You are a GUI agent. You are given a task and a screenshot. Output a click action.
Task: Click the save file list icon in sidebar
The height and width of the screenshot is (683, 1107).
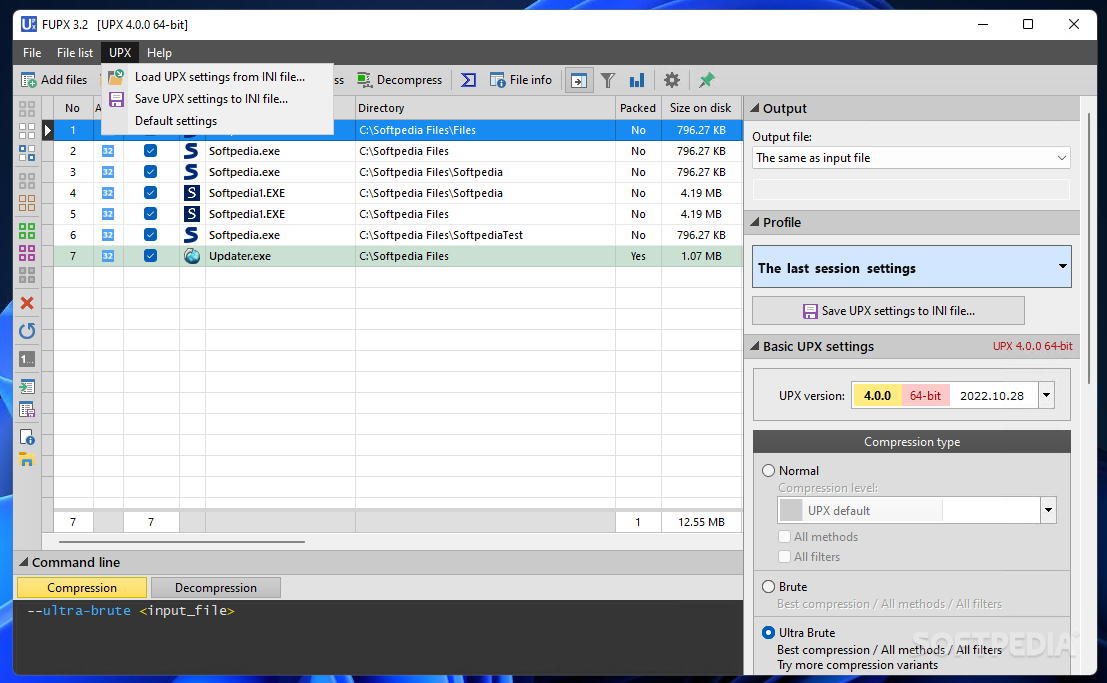click(x=27, y=410)
